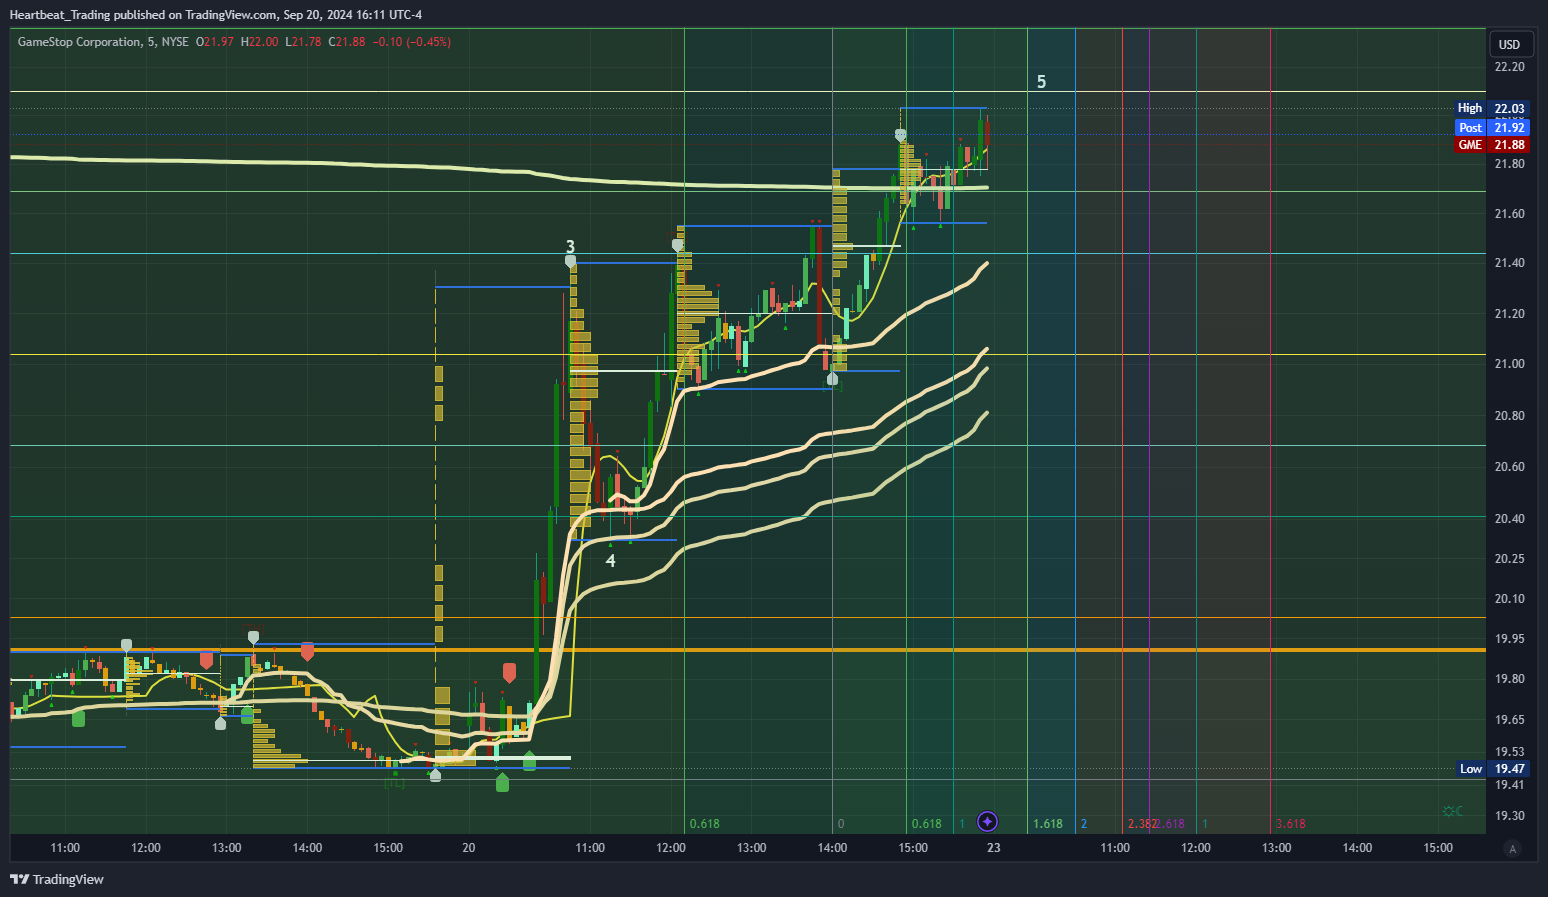The width and height of the screenshot is (1548, 897).
Task: Click the 19.30 price axis label
Action: point(1509,816)
